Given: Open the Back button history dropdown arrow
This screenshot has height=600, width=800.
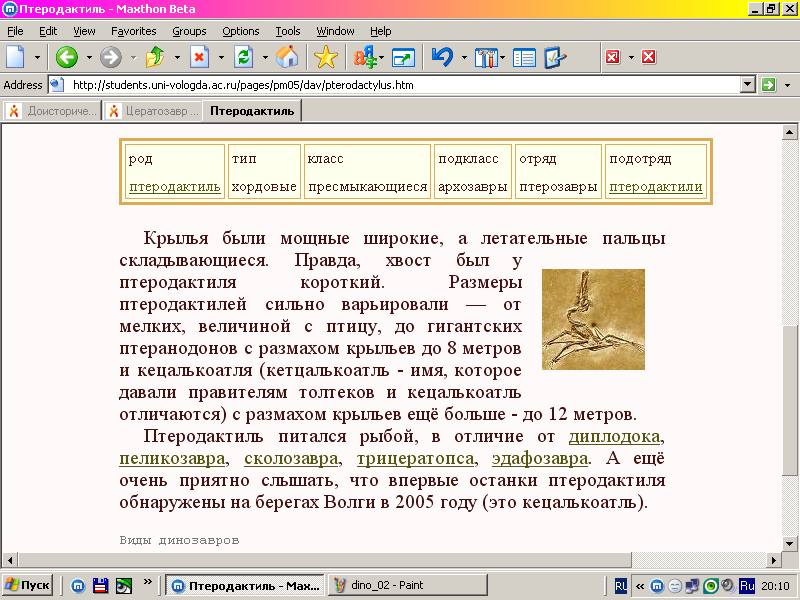Looking at the screenshot, I should click(x=88, y=57).
